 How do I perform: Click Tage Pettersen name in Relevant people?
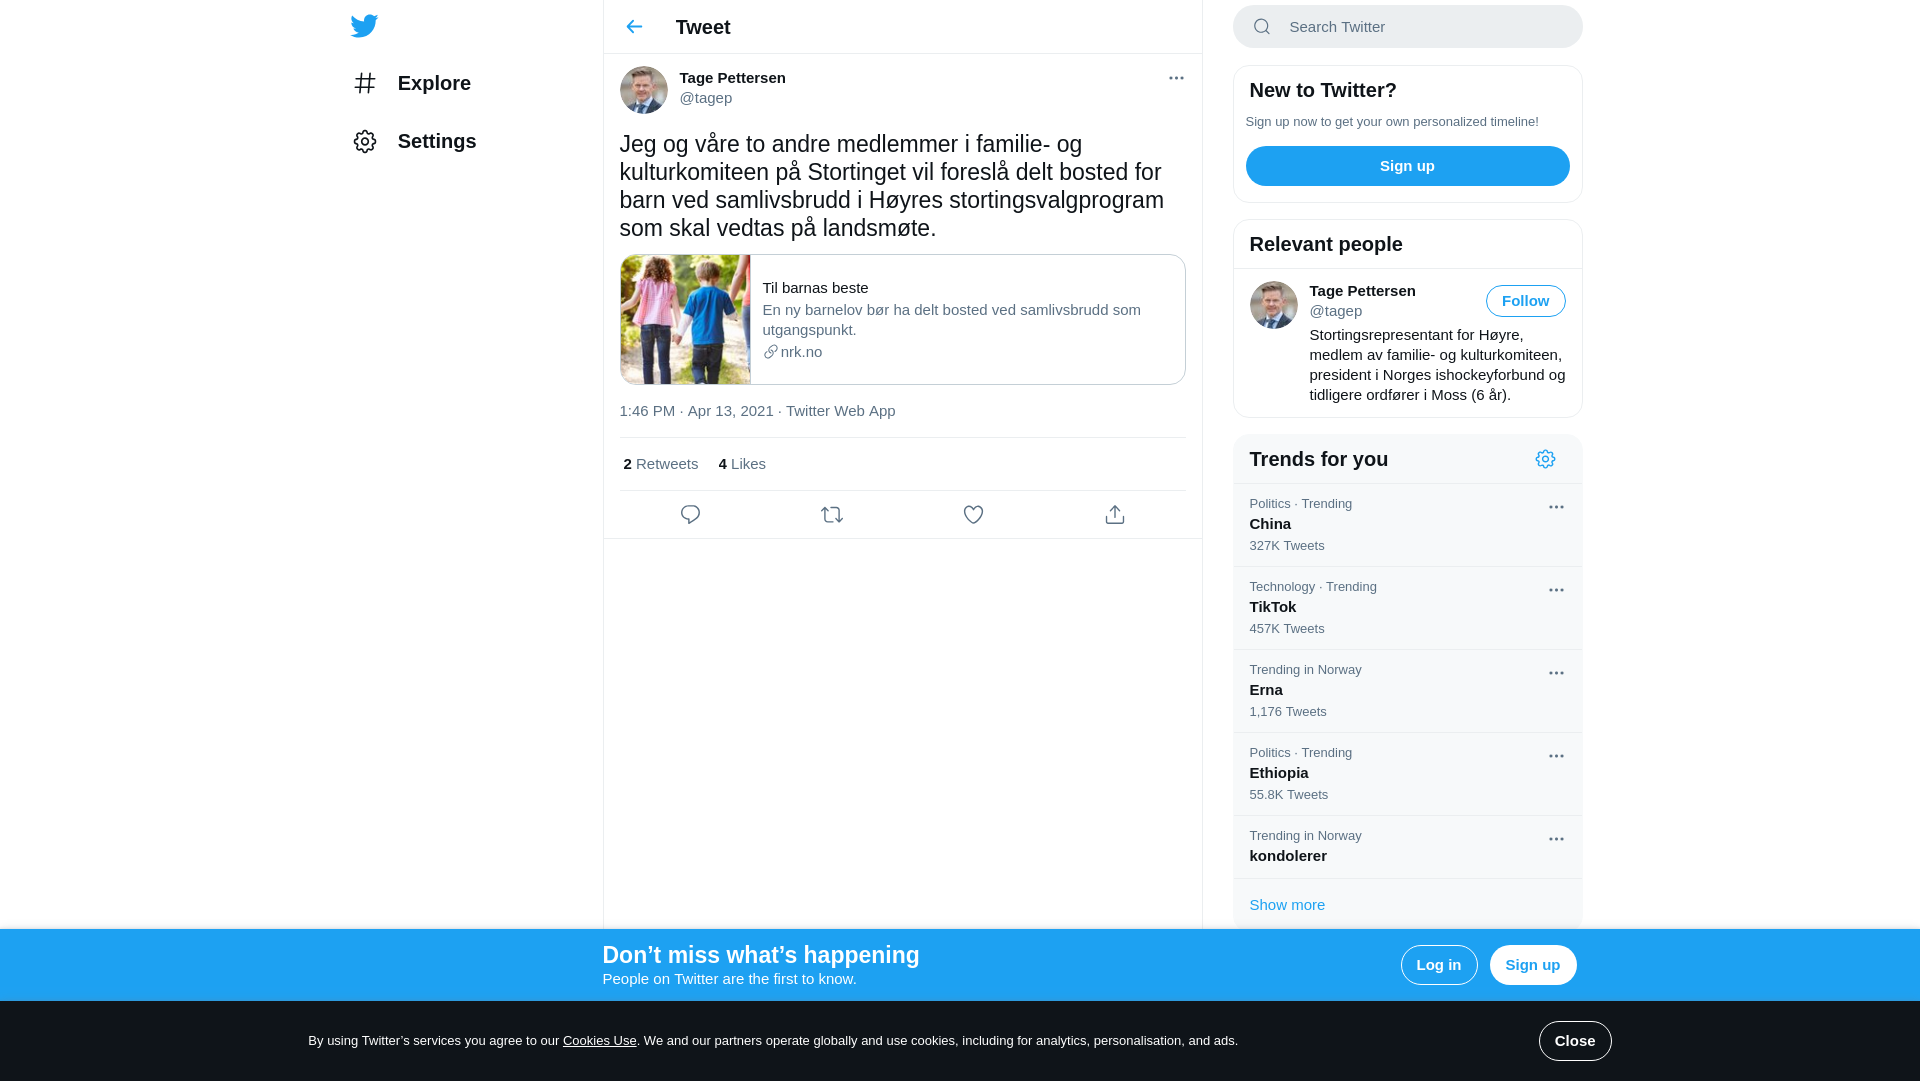click(x=1362, y=291)
